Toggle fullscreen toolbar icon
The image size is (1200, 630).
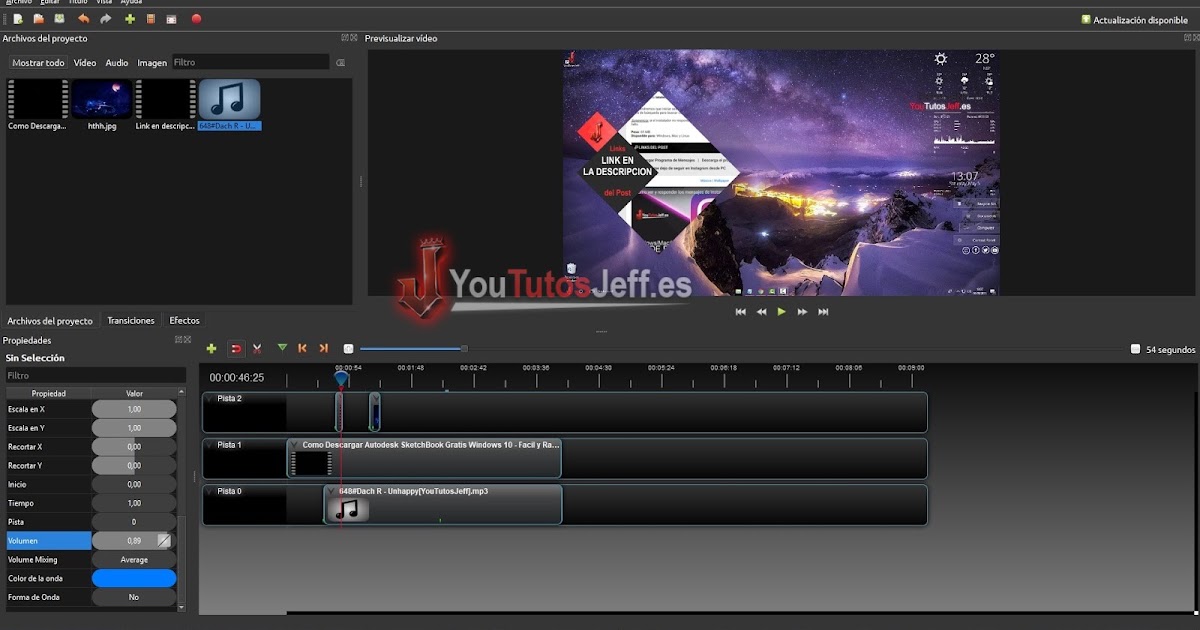(172, 18)
